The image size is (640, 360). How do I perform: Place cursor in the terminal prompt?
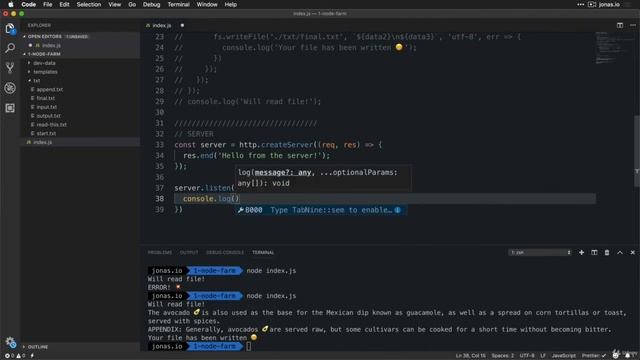coord(249,347)
